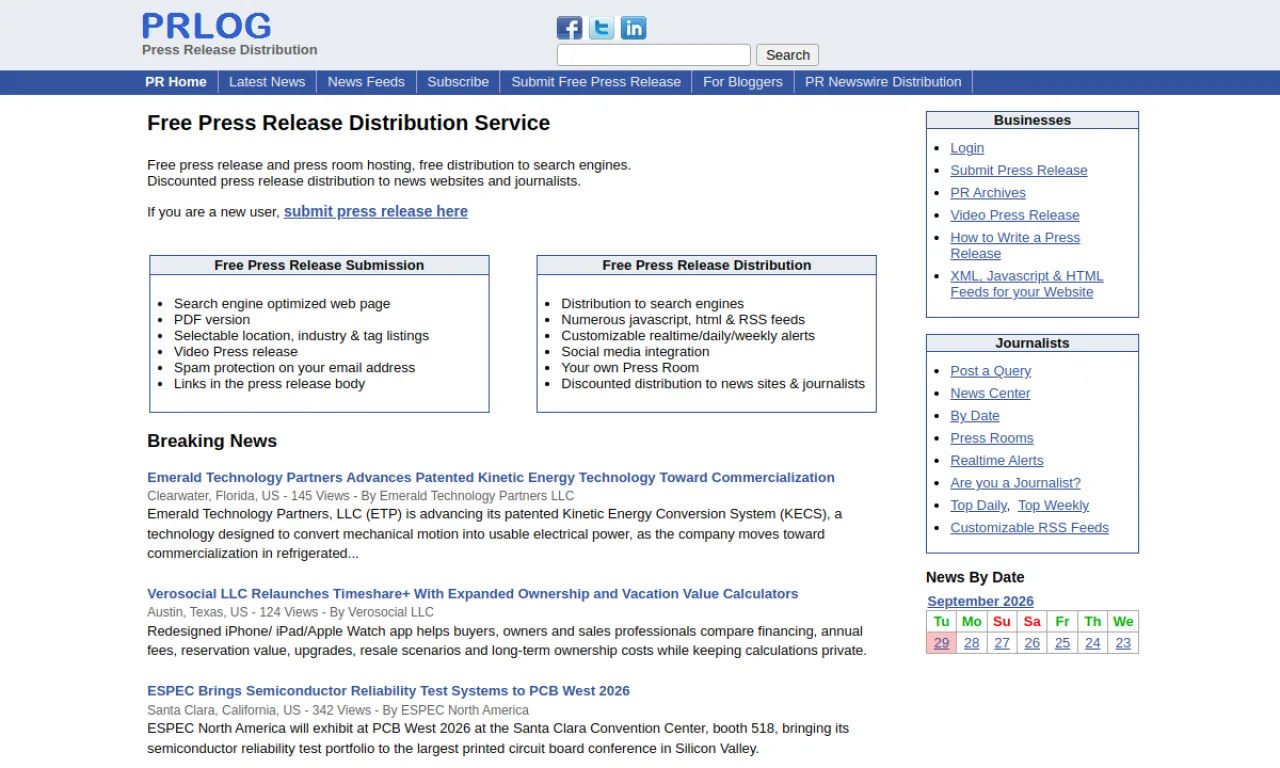This screenshot has width=1280, height=768.
Task: Open Top Daily link
Action: [979, 505]
